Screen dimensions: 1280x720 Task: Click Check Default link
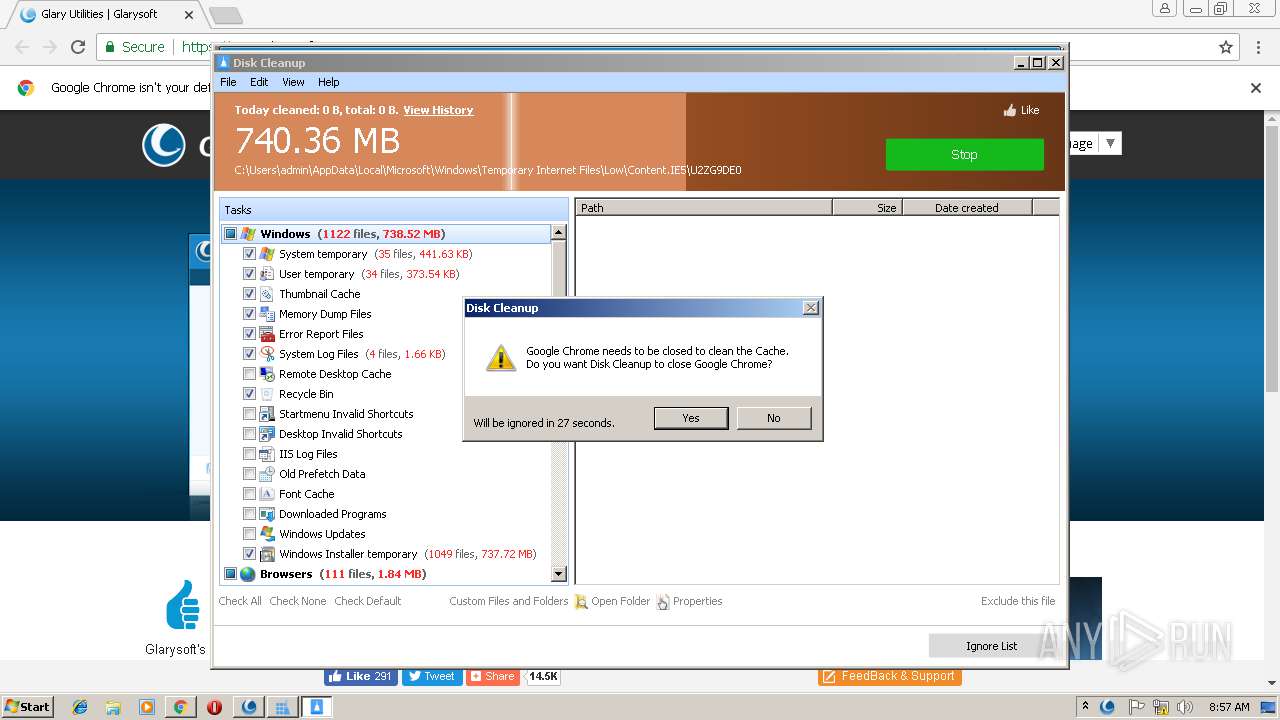point(368,601)
